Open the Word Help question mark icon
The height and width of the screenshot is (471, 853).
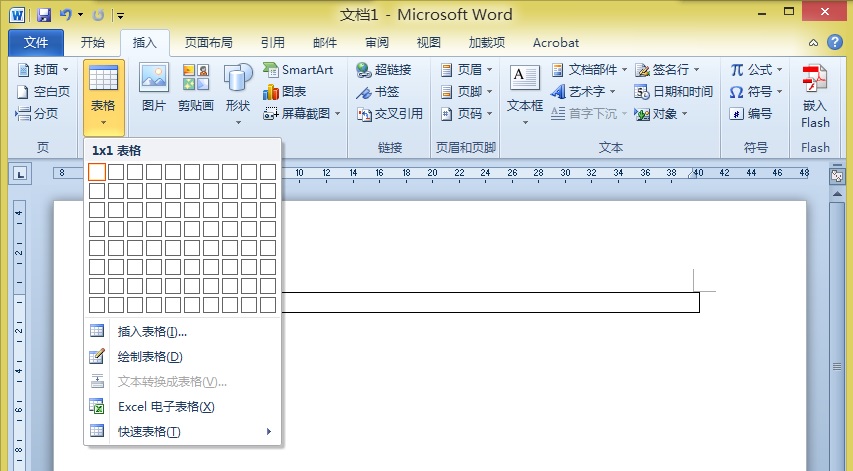click(x=835, y=43)
